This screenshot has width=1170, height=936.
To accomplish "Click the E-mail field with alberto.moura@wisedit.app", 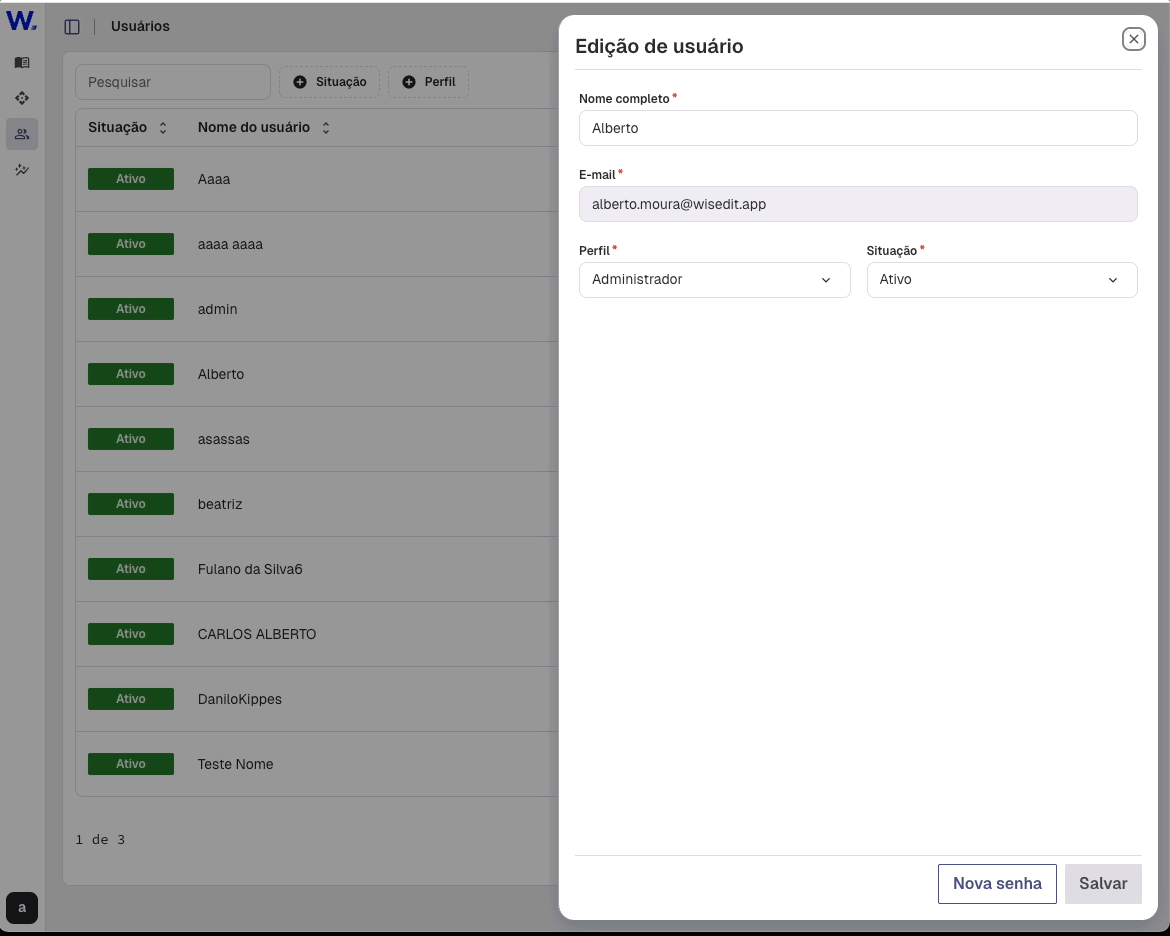I will (857, 204).
